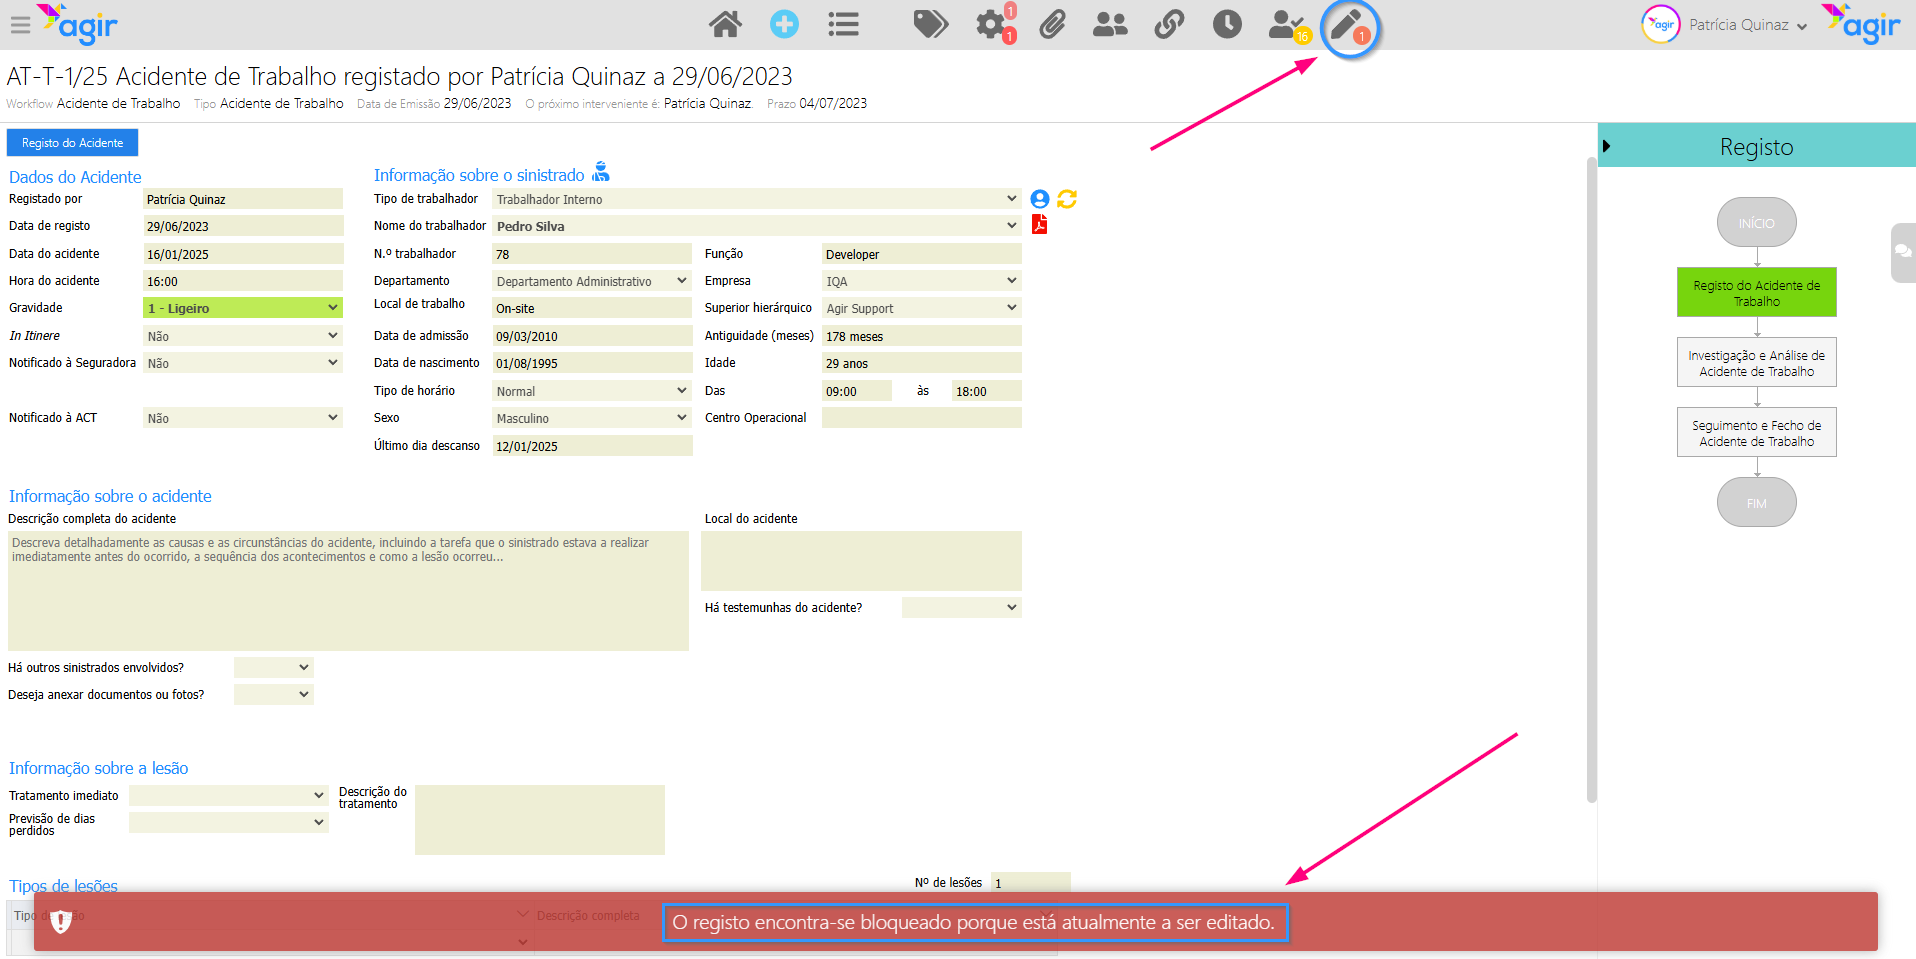Open Nome do trabalhador dropdown
Screen dimensions: 1916x959
757,226
